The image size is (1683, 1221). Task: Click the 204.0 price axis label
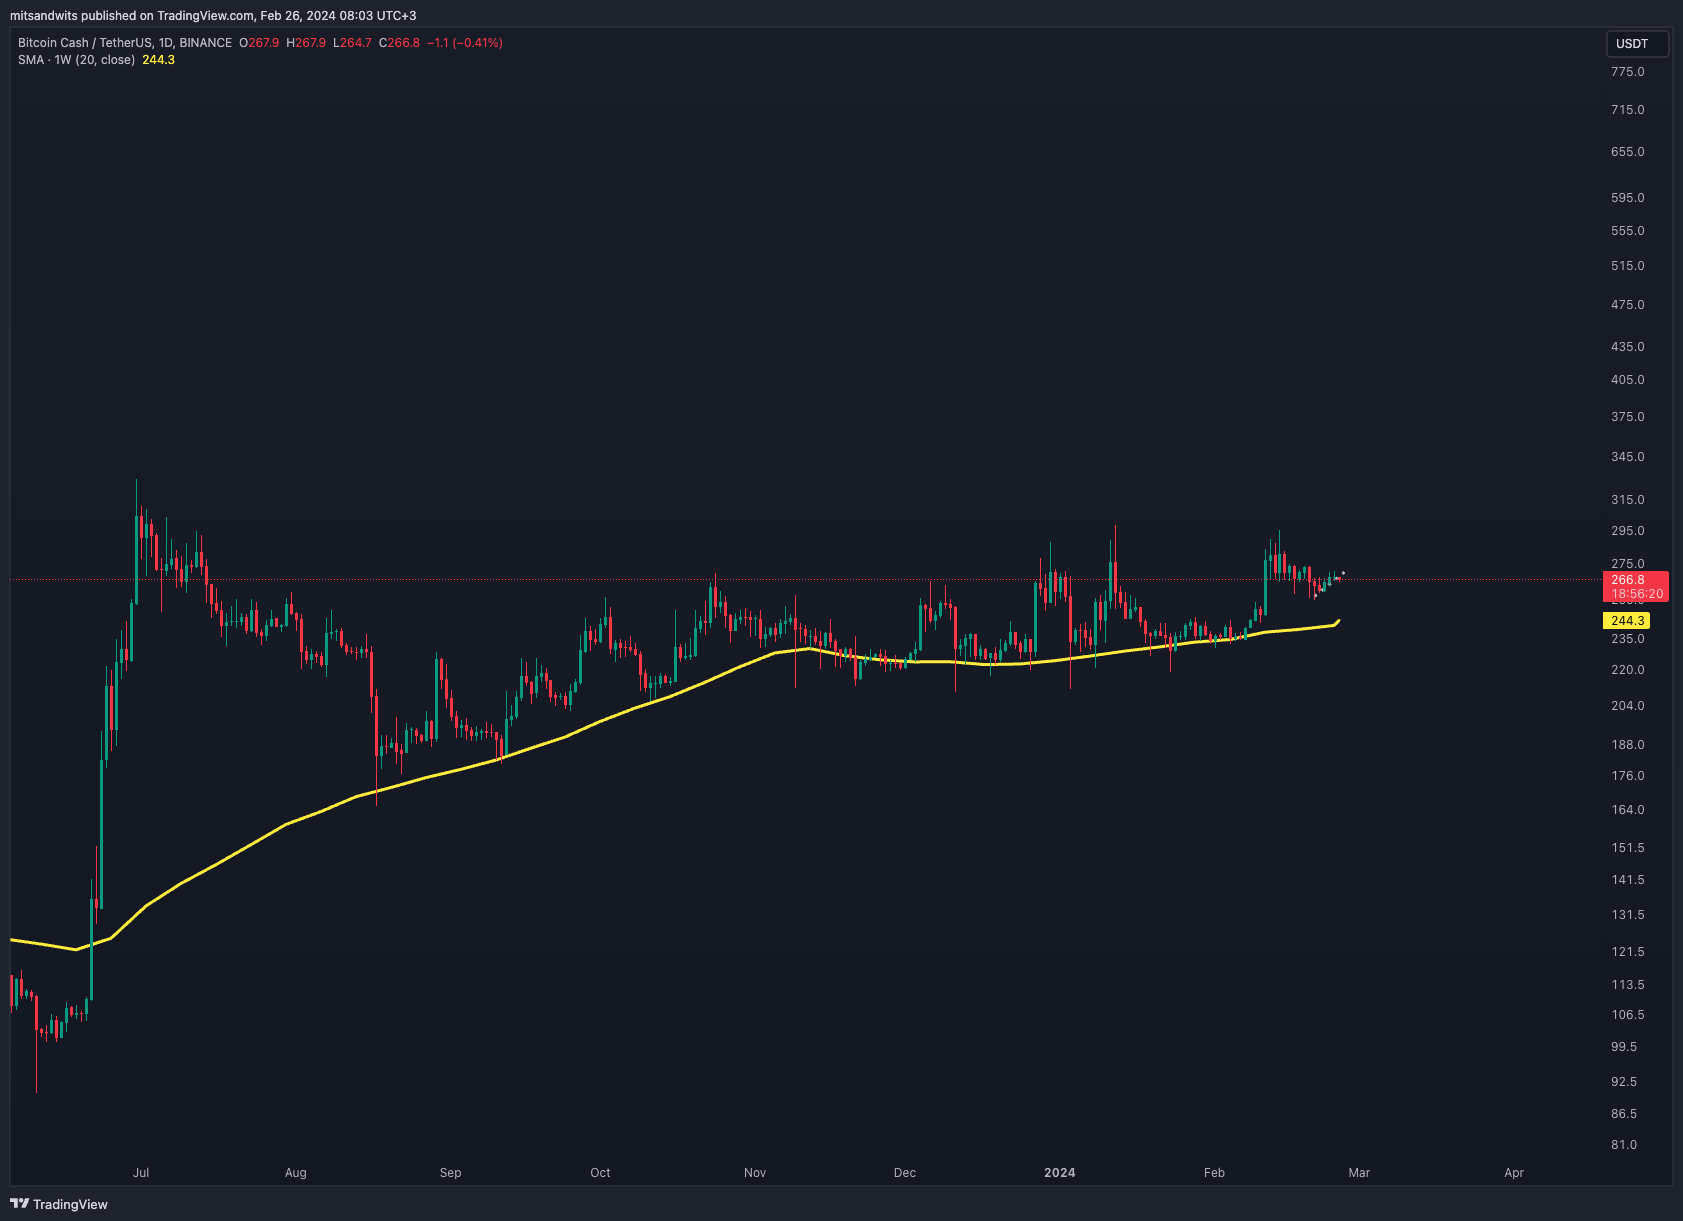tap(1628, 706)
